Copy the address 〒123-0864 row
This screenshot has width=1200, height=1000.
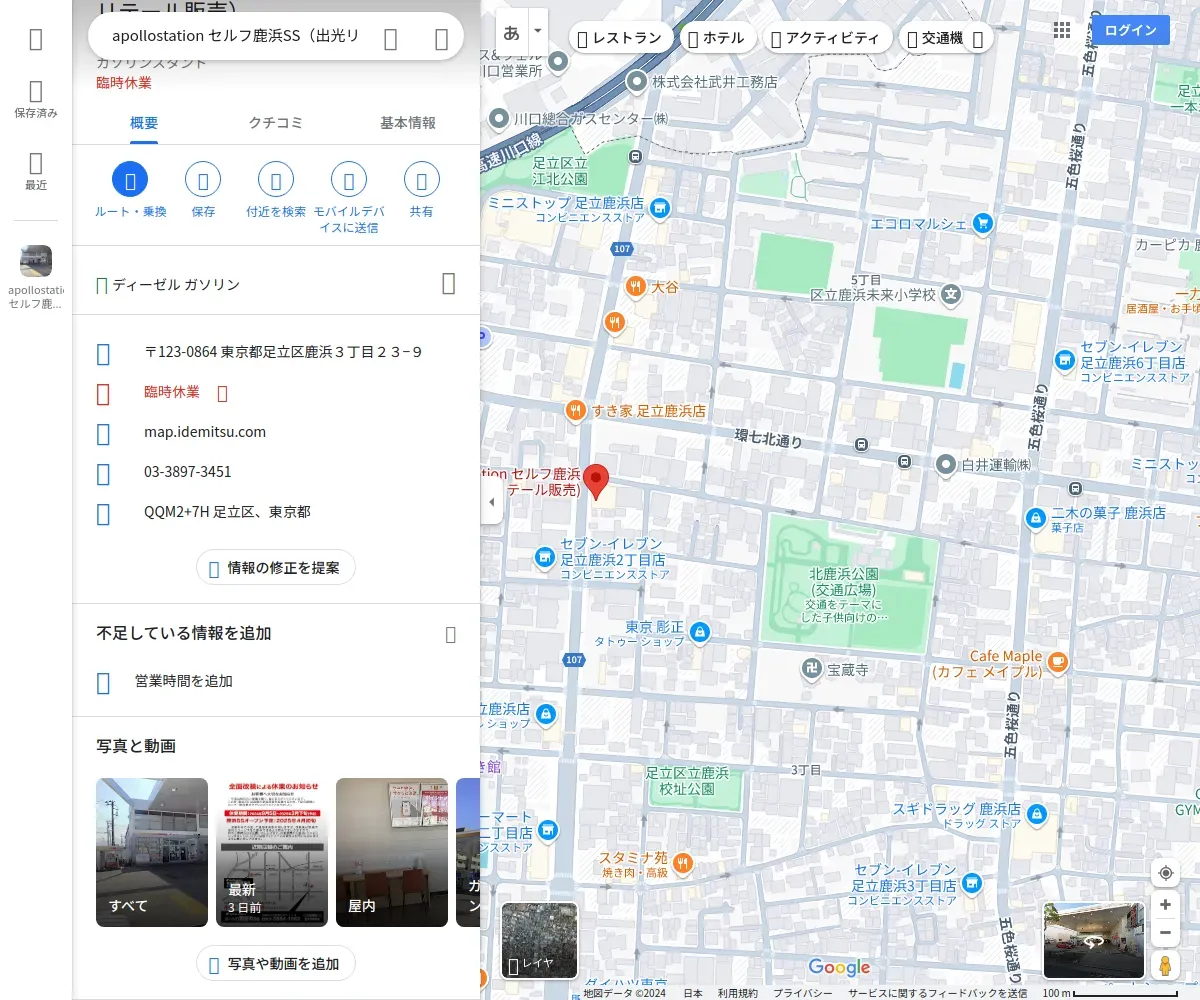click(276, 352)
